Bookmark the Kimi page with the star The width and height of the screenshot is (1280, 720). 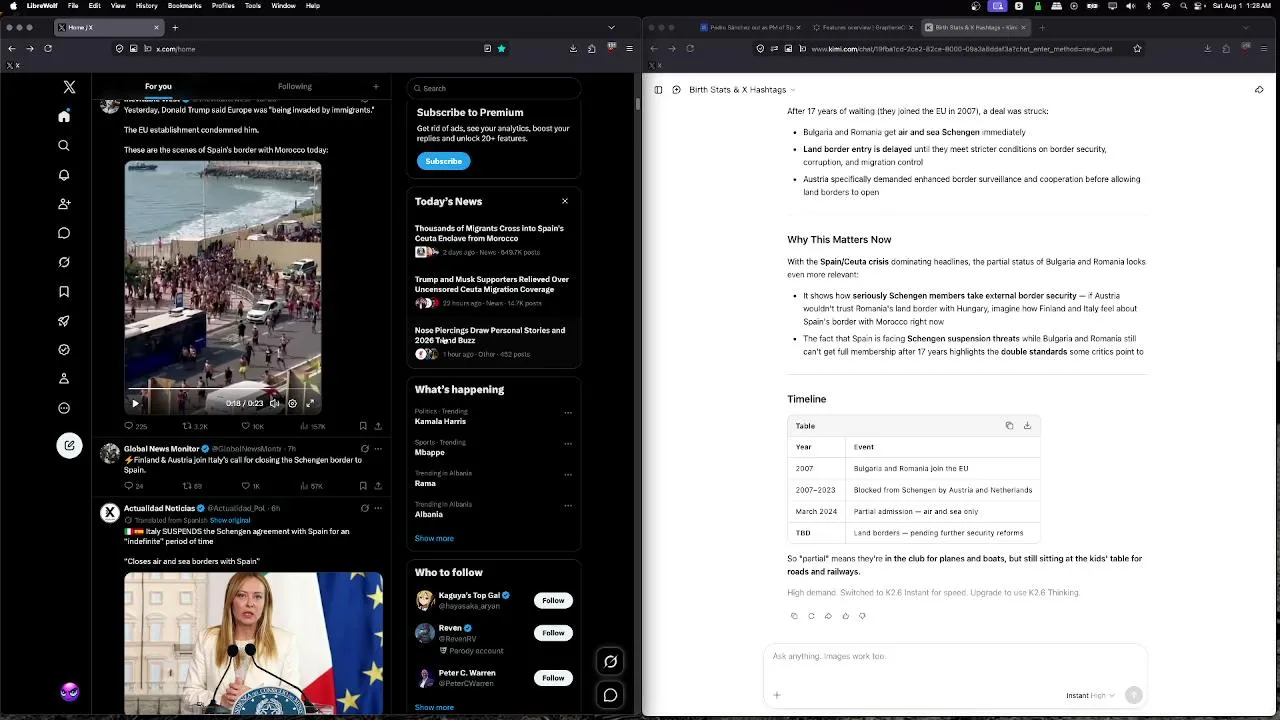1137,48
